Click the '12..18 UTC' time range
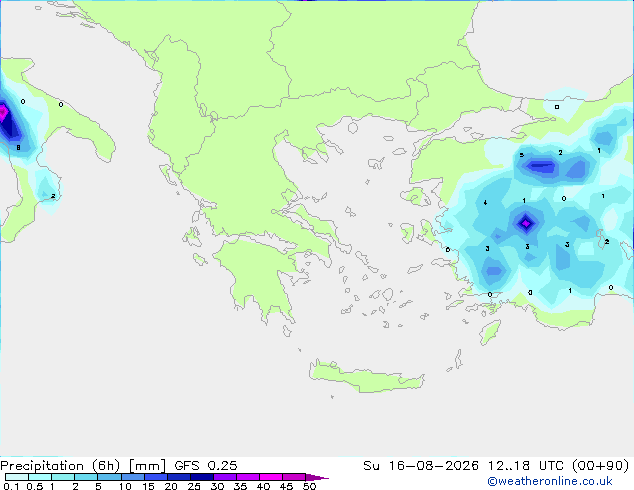The height and width of the screenshot is (490, 634). point(526,466)
